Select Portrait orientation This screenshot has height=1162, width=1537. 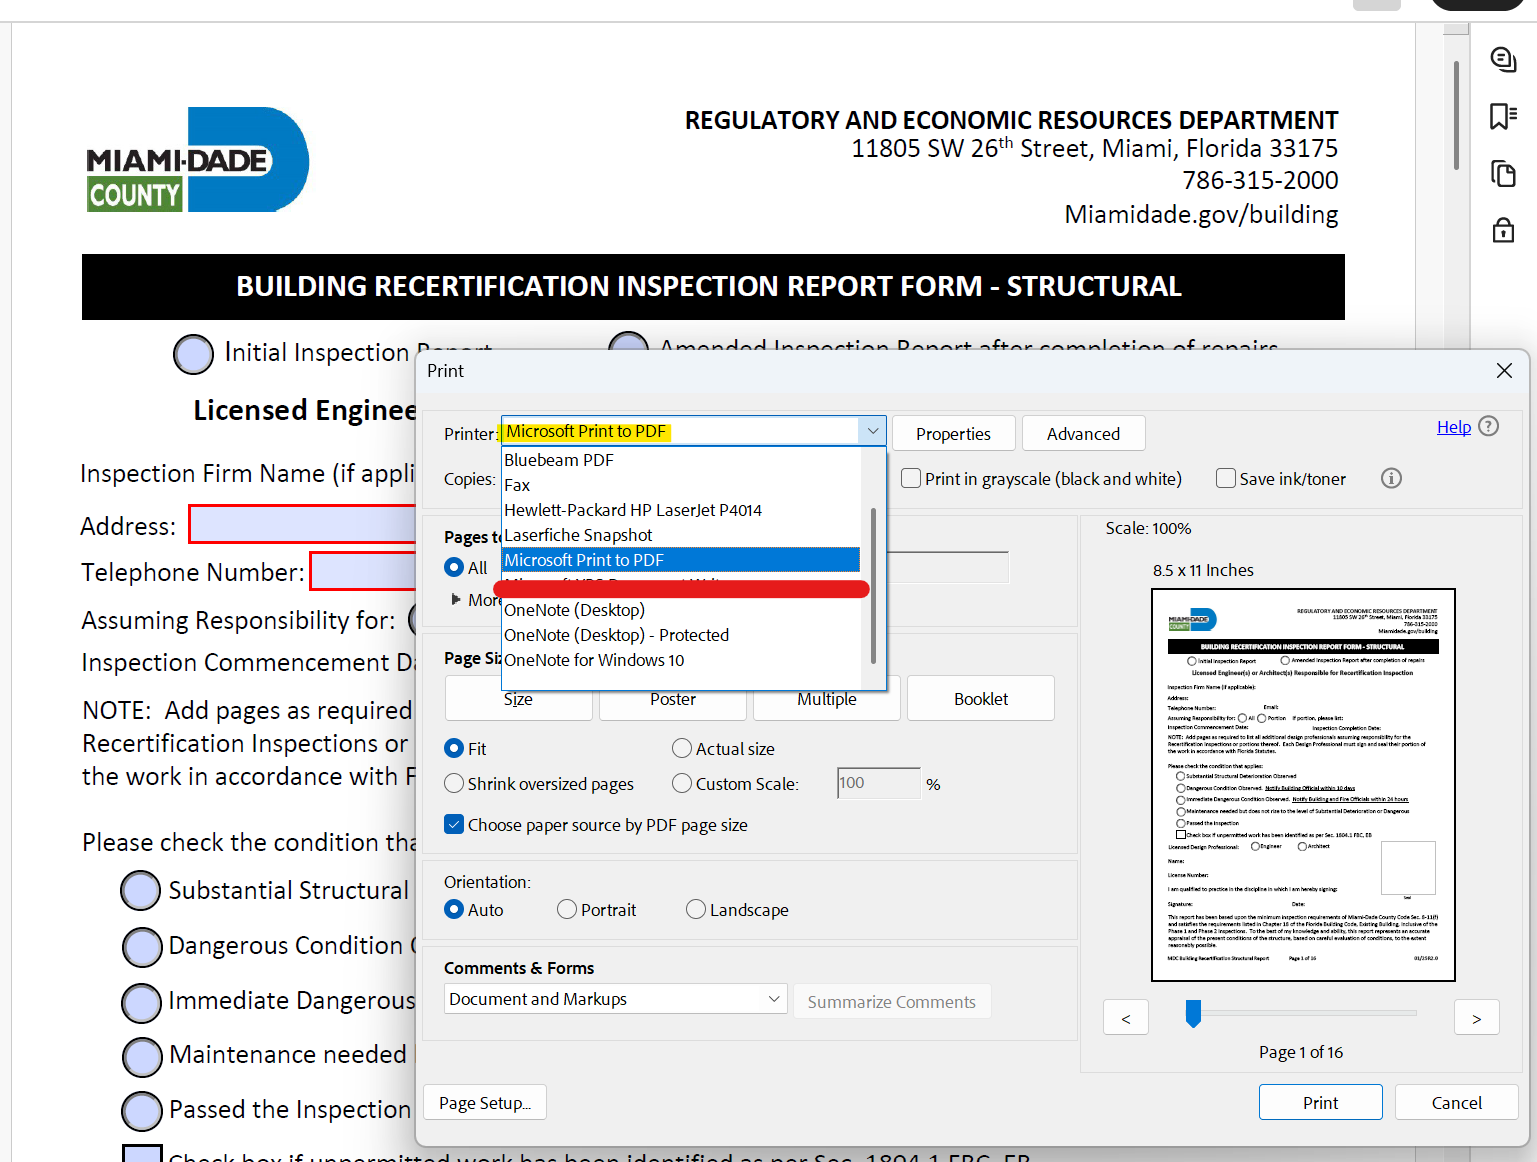tap(567, 909)
